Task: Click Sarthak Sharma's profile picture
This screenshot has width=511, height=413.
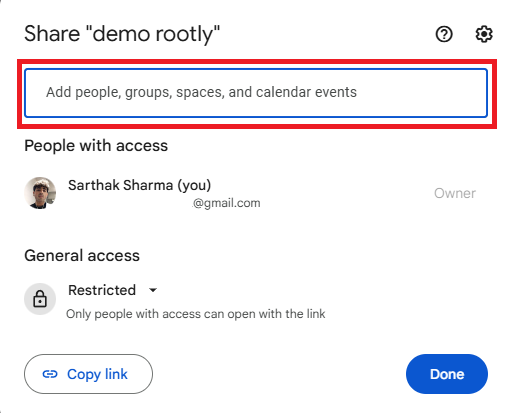Action: (x=40, y=193)
